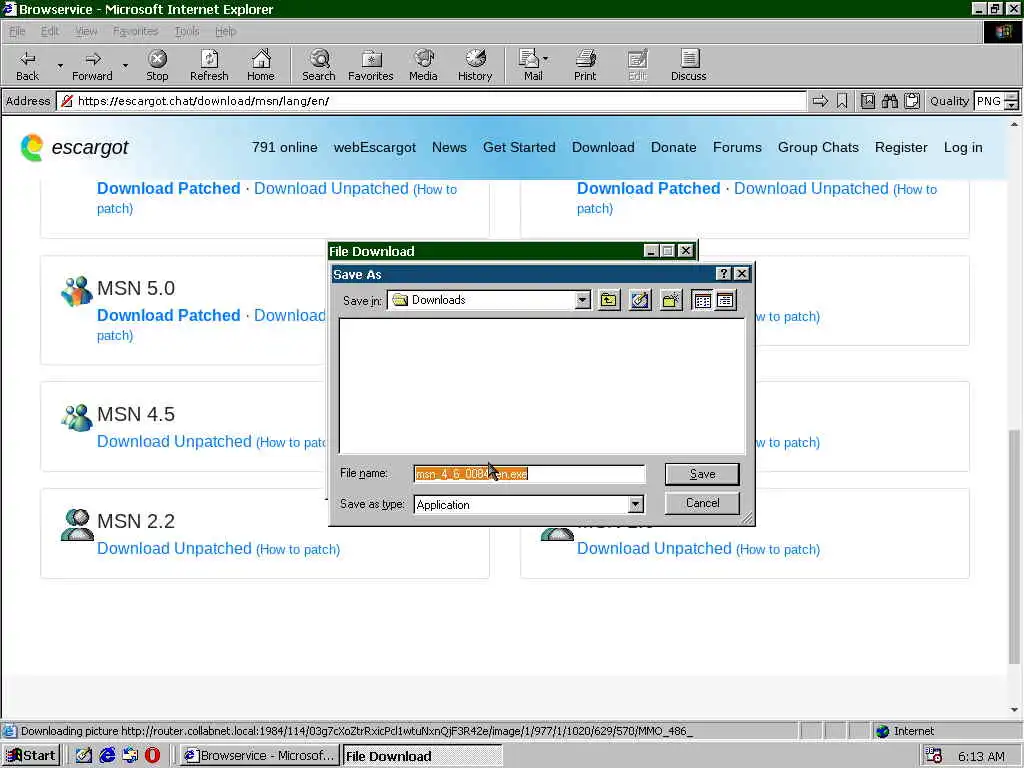Click the escargot logo
Image resolution: width=1024 pixels, height=768 pixels.
[74, 148]
